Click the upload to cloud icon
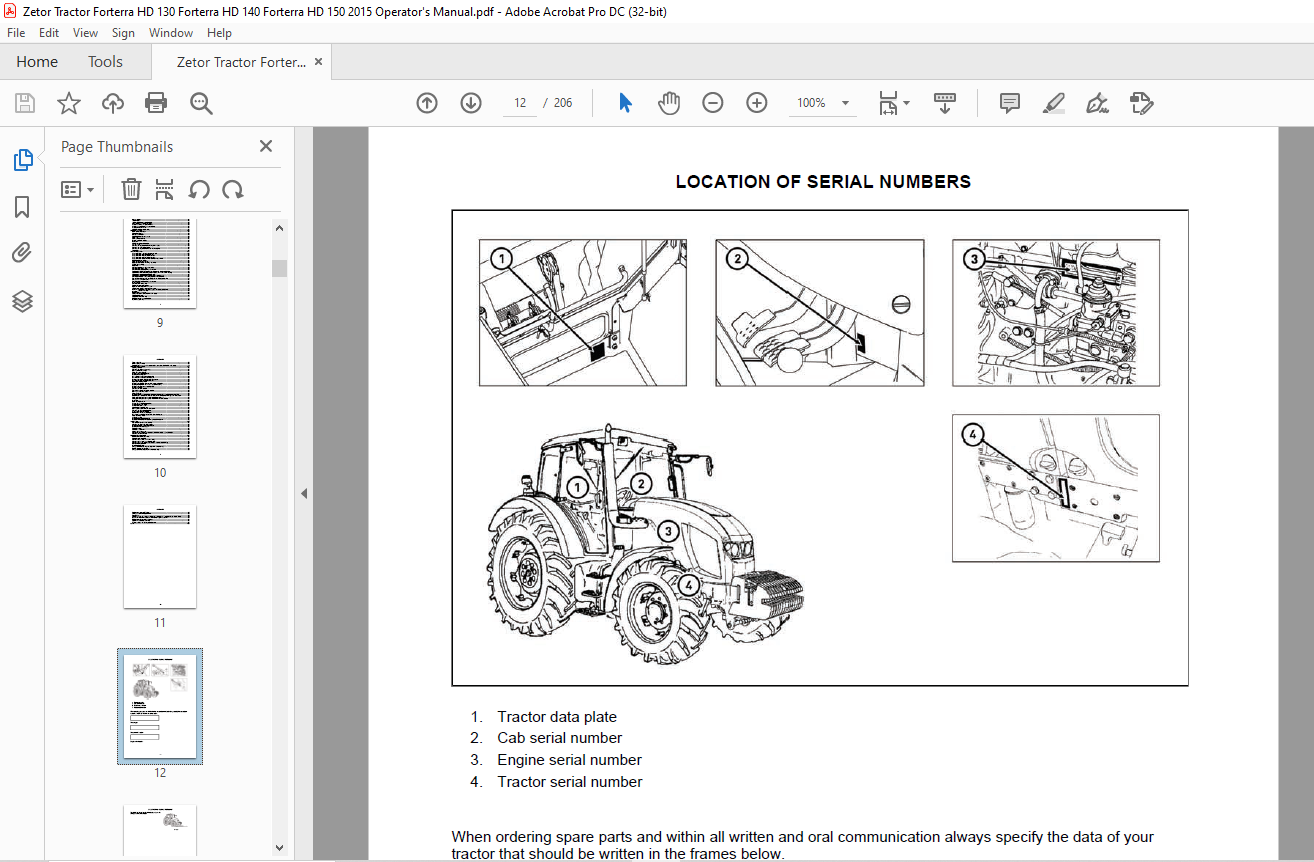Viewport: 1314px width, 862px height. [112, 103]
